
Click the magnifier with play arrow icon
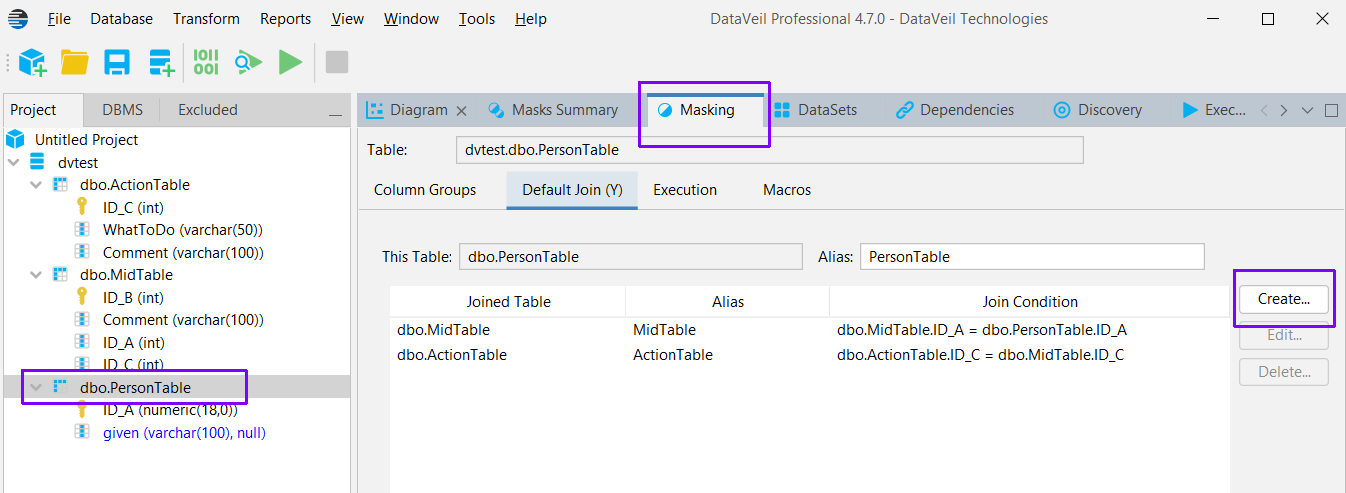point(248,63)
